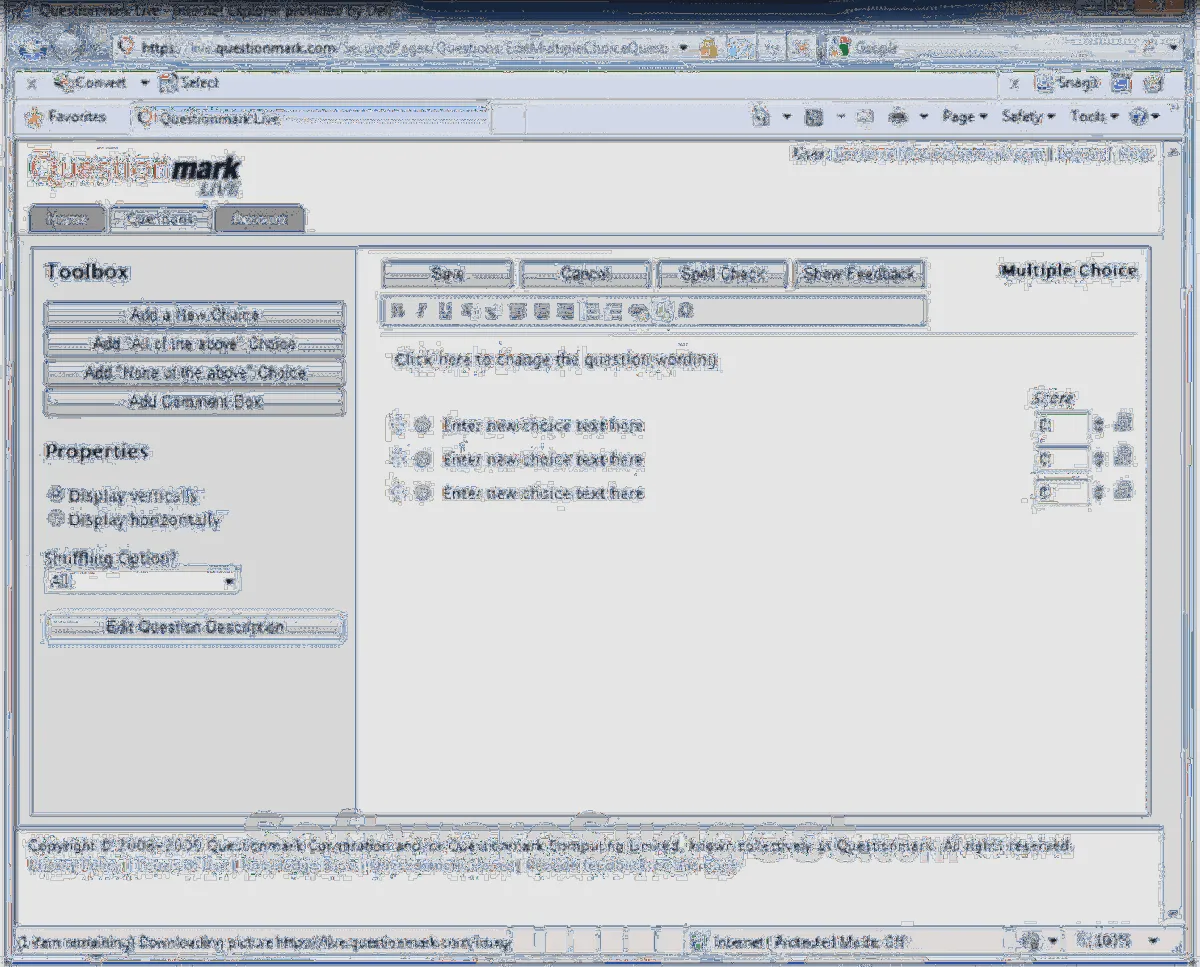Image resolution: width=1200 pixels, height=967 pixels.
Task: Click the Cancel button
Action: (585, 274)
